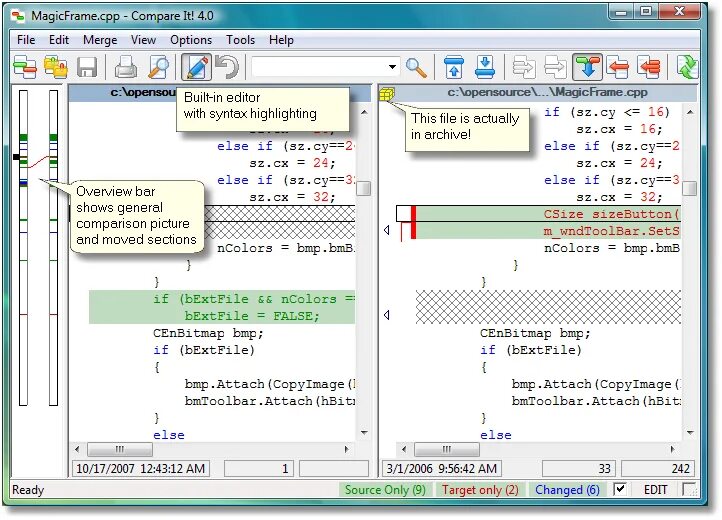Toggle built-in editor pencil icon
Image resolution: width=722 pixels, height=520 pixels.
[196, 67]
